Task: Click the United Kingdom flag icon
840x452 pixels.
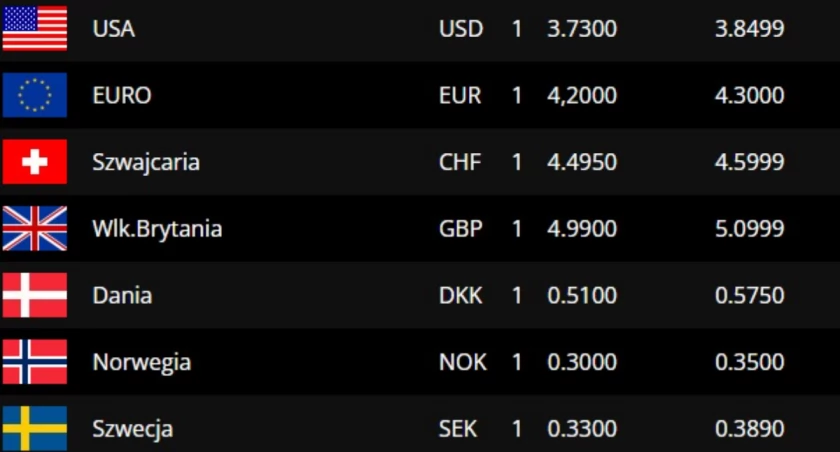Action: [35, 228]
